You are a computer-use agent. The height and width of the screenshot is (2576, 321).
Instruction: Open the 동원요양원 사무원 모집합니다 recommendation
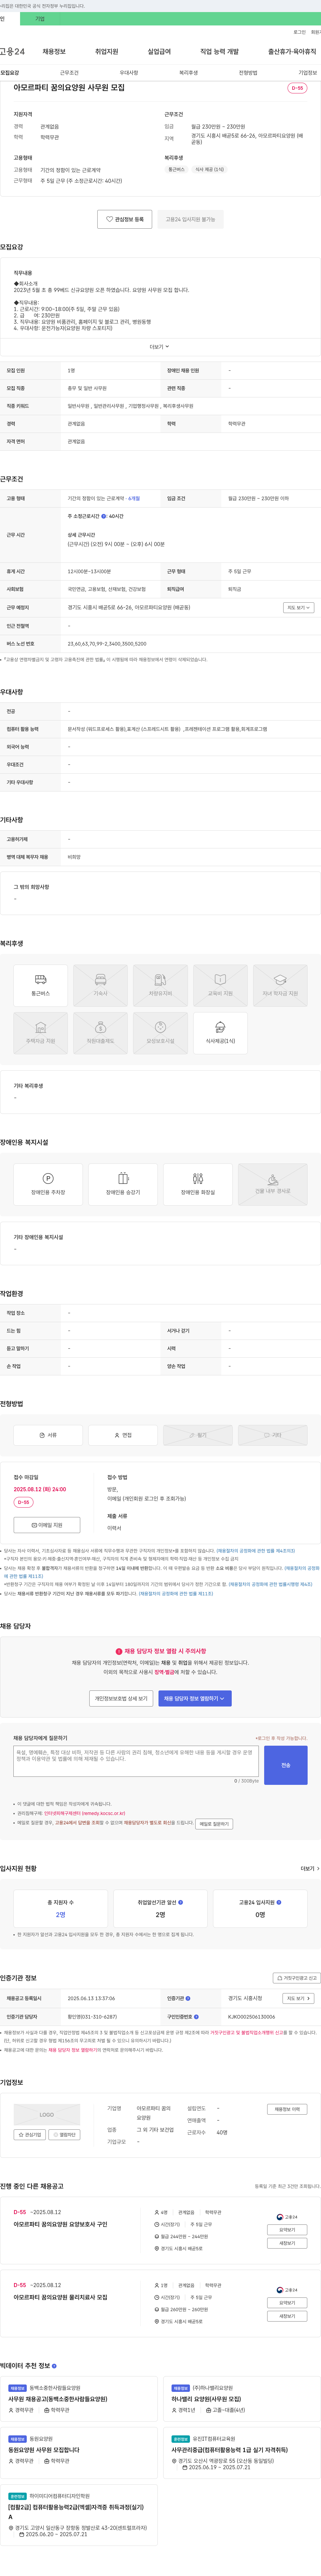click(x=44, y=2450)
